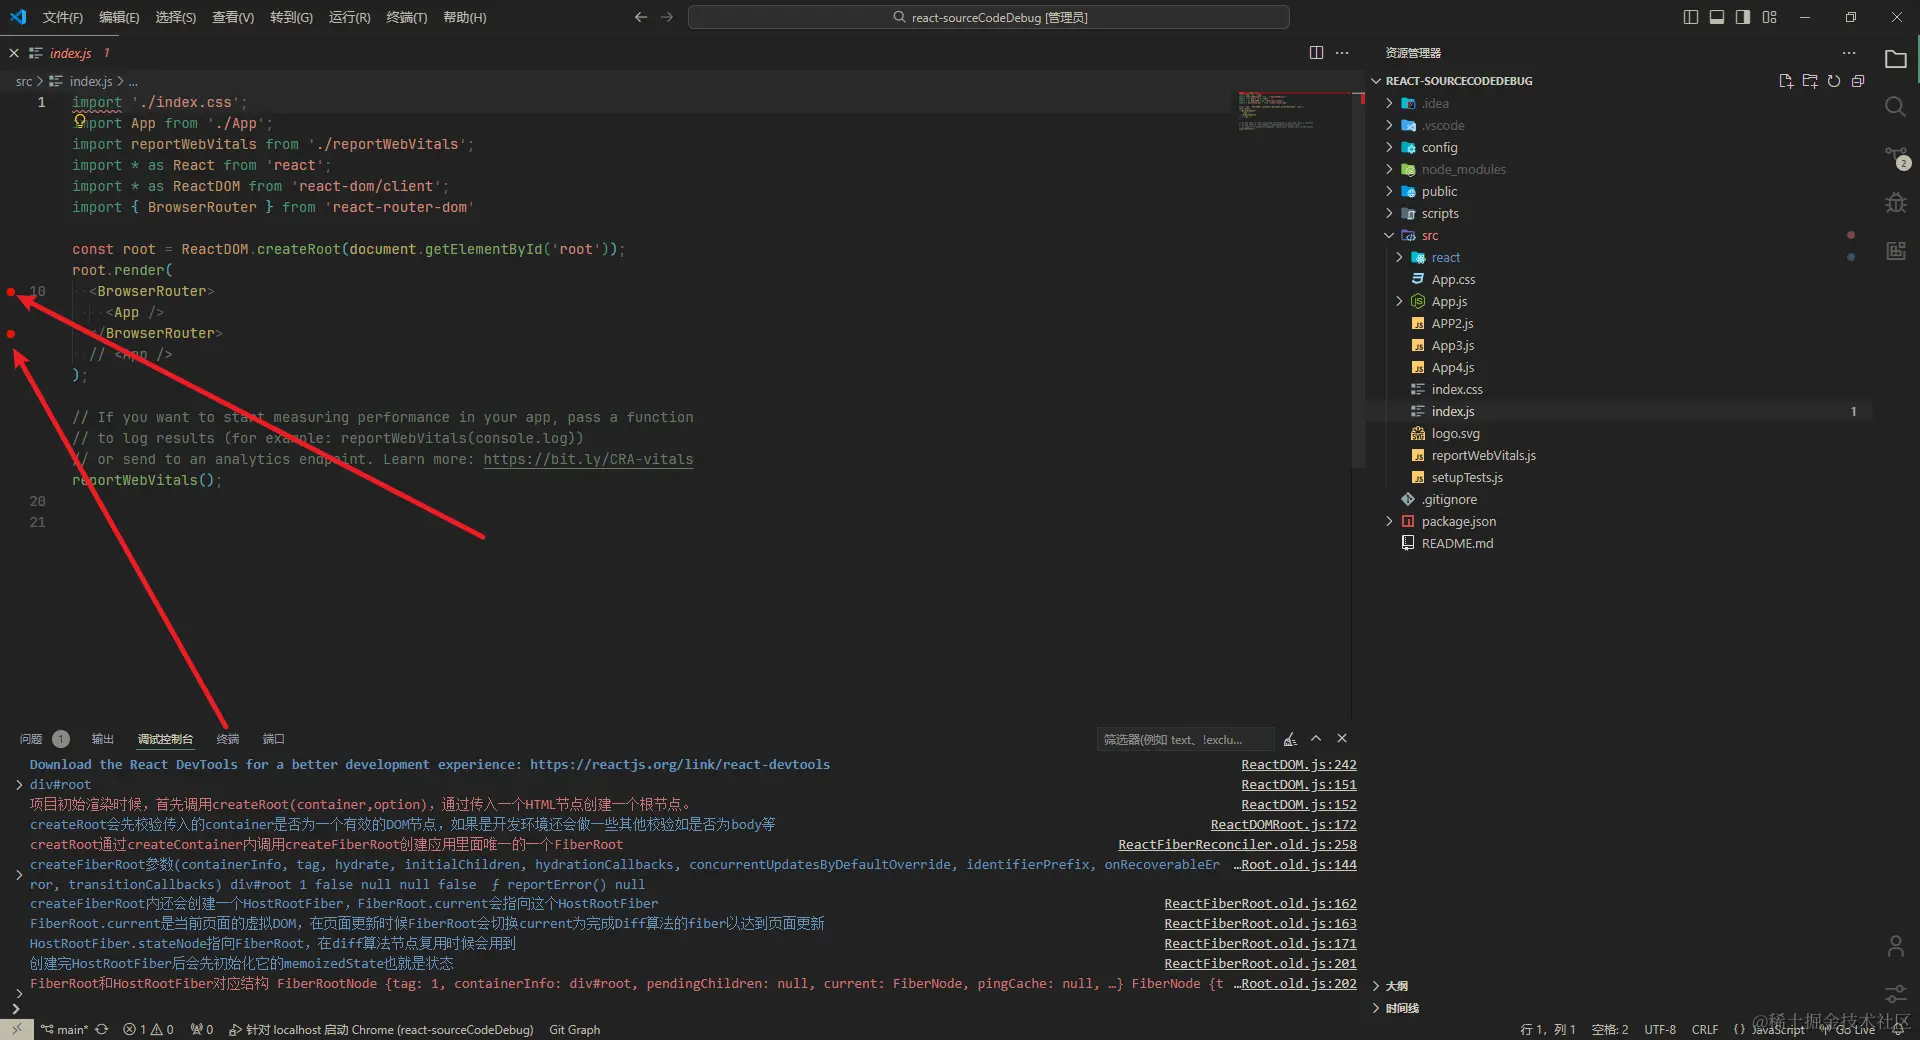Viewport: 1920px width, 1040px height.
Task: Switch to the 问题 panel tab
Action: click(x=31, y=739)
